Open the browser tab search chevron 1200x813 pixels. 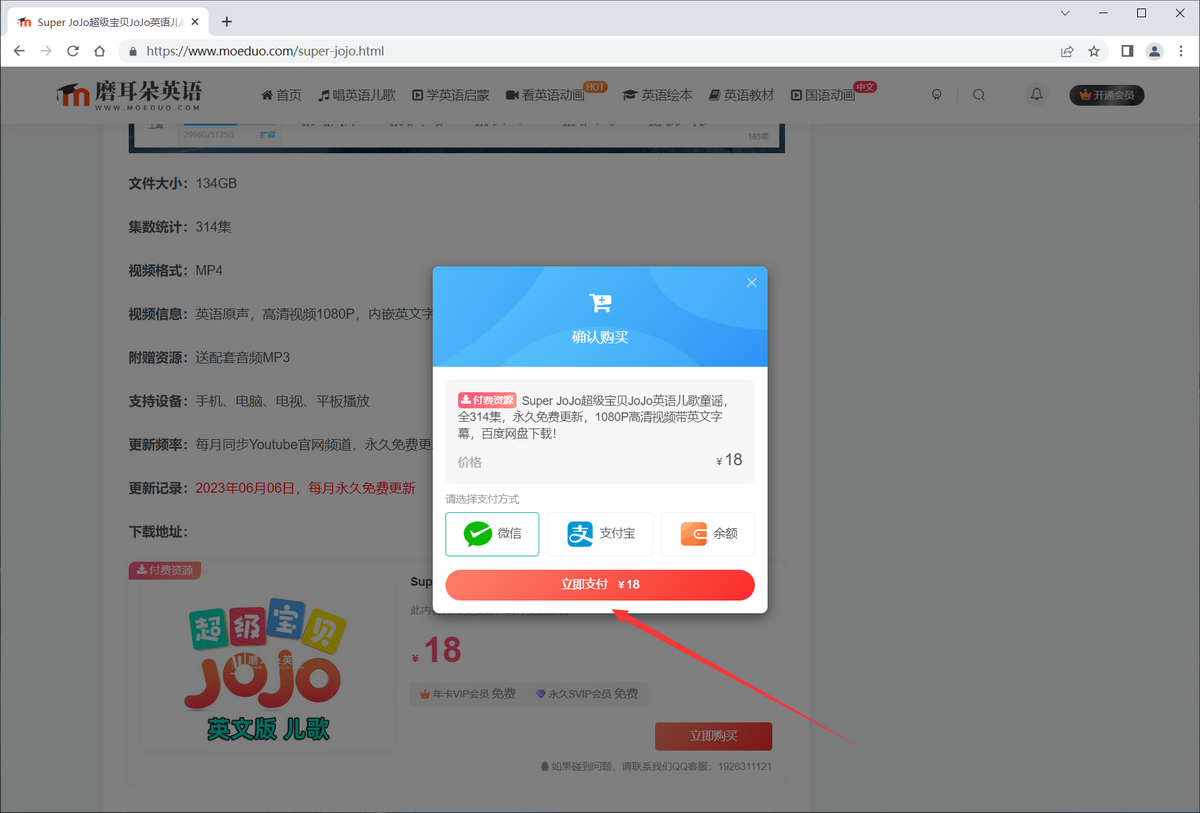(1065, 13)
